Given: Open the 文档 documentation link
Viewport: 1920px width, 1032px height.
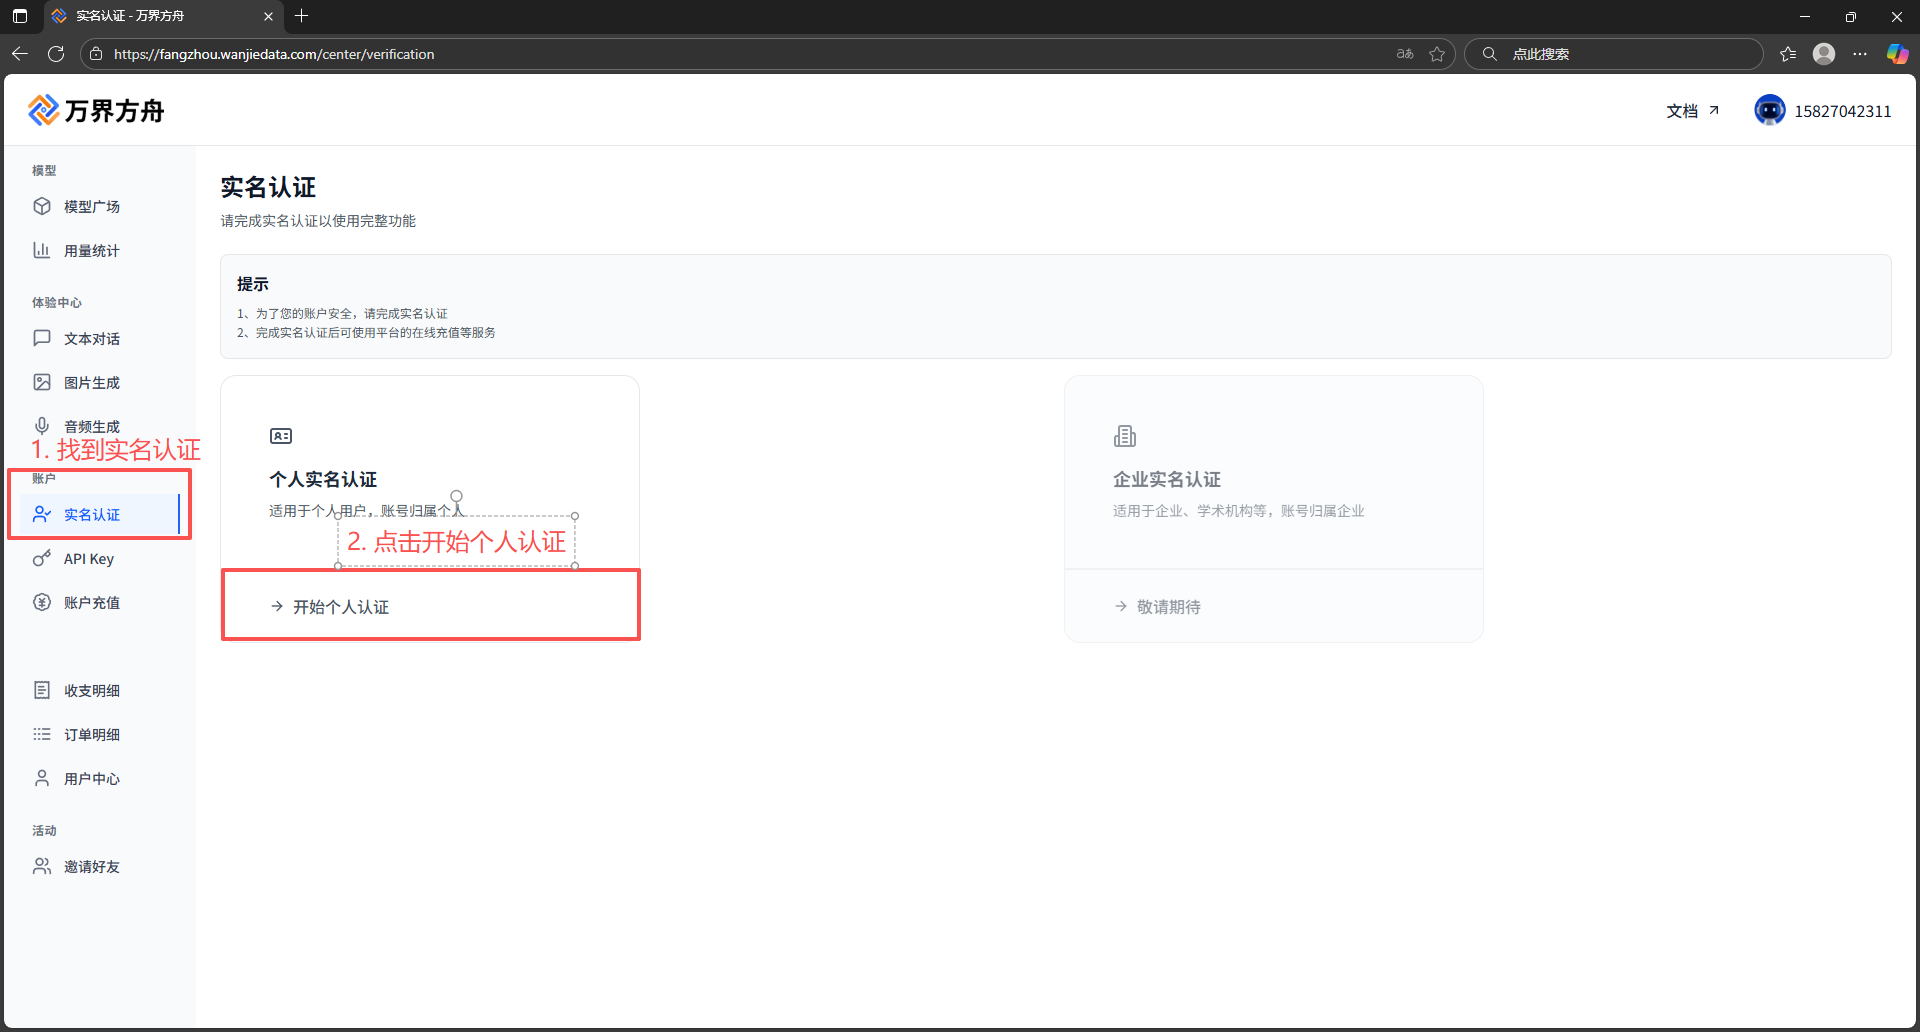Looking at the screenshot, I should [x=1692, y=111].
